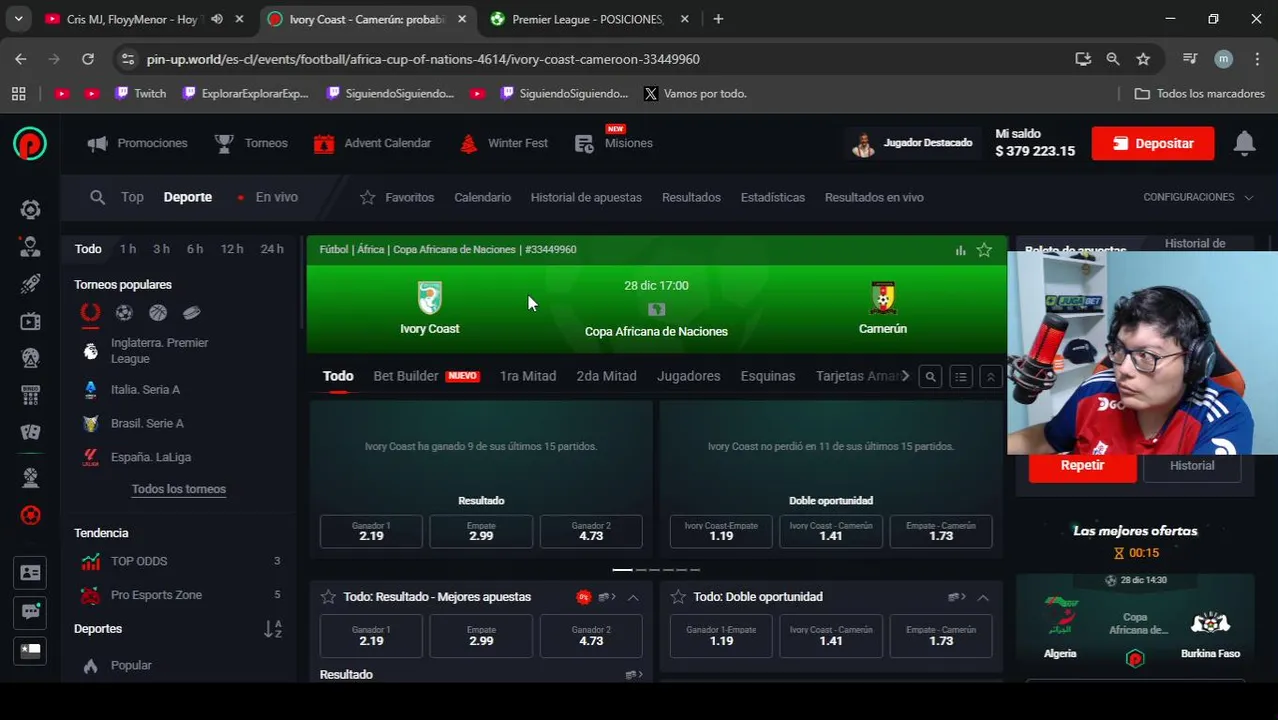Open match statistics bar chart icon
This screenshot has width=1278, height=720.
pos(960,250)
